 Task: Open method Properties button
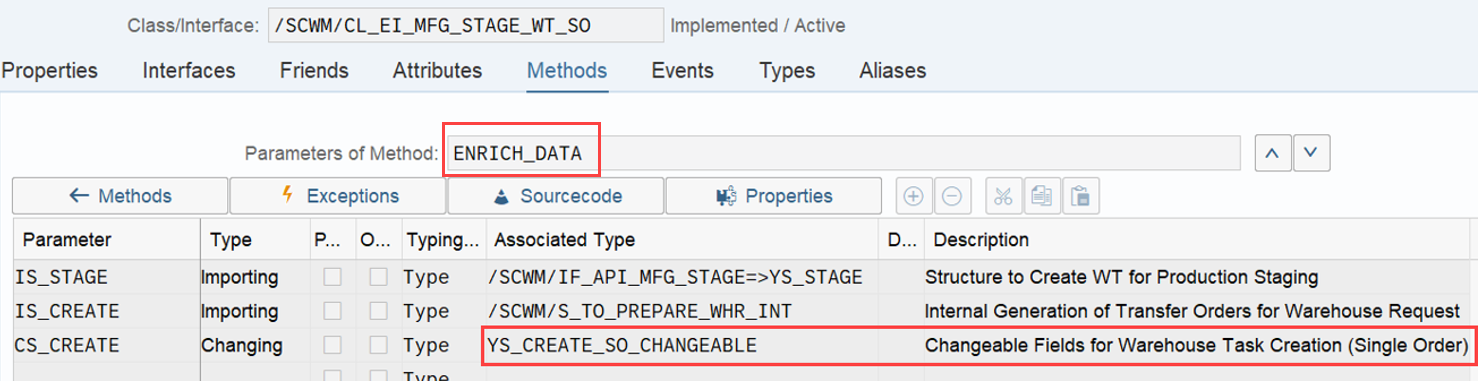tap(773, 196)
